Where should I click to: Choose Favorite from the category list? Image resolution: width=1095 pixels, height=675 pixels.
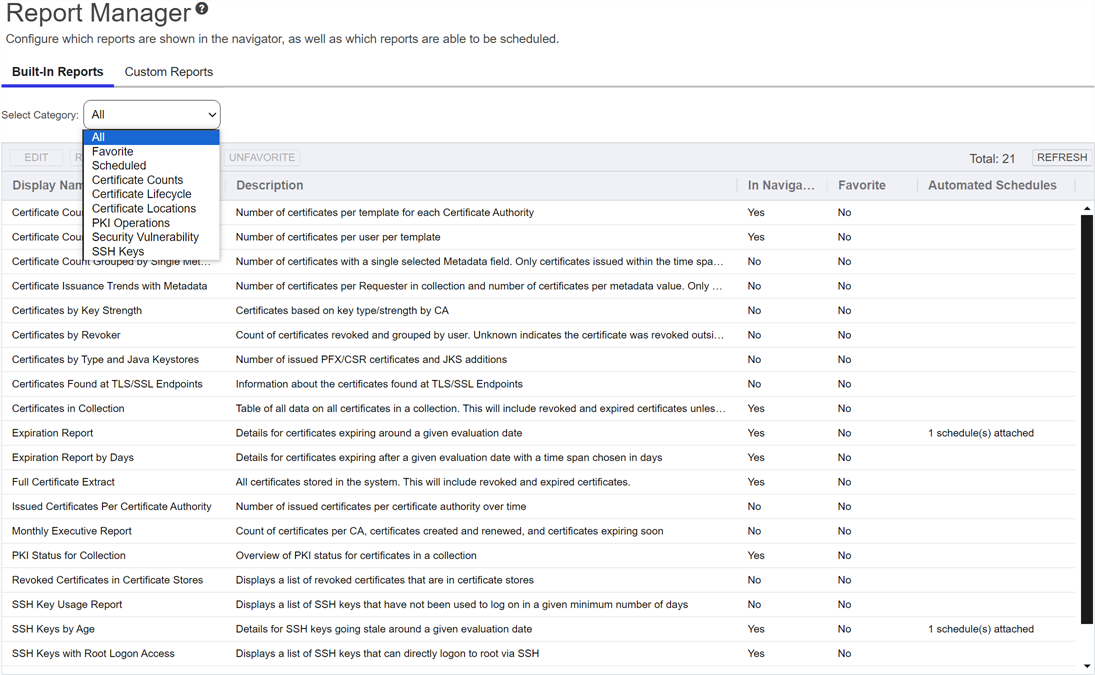point(112,152)
